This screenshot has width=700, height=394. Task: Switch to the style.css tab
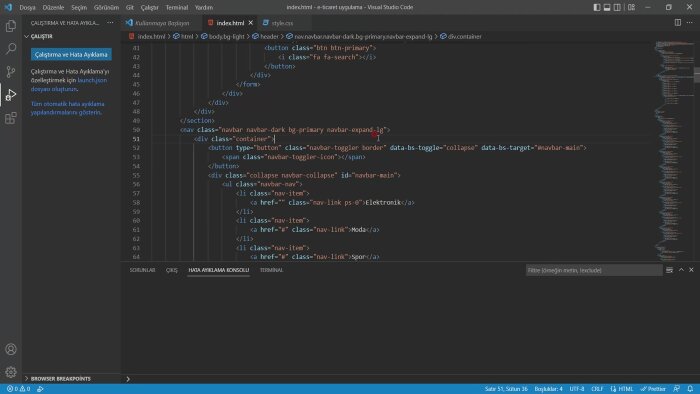tap(283, 23)
